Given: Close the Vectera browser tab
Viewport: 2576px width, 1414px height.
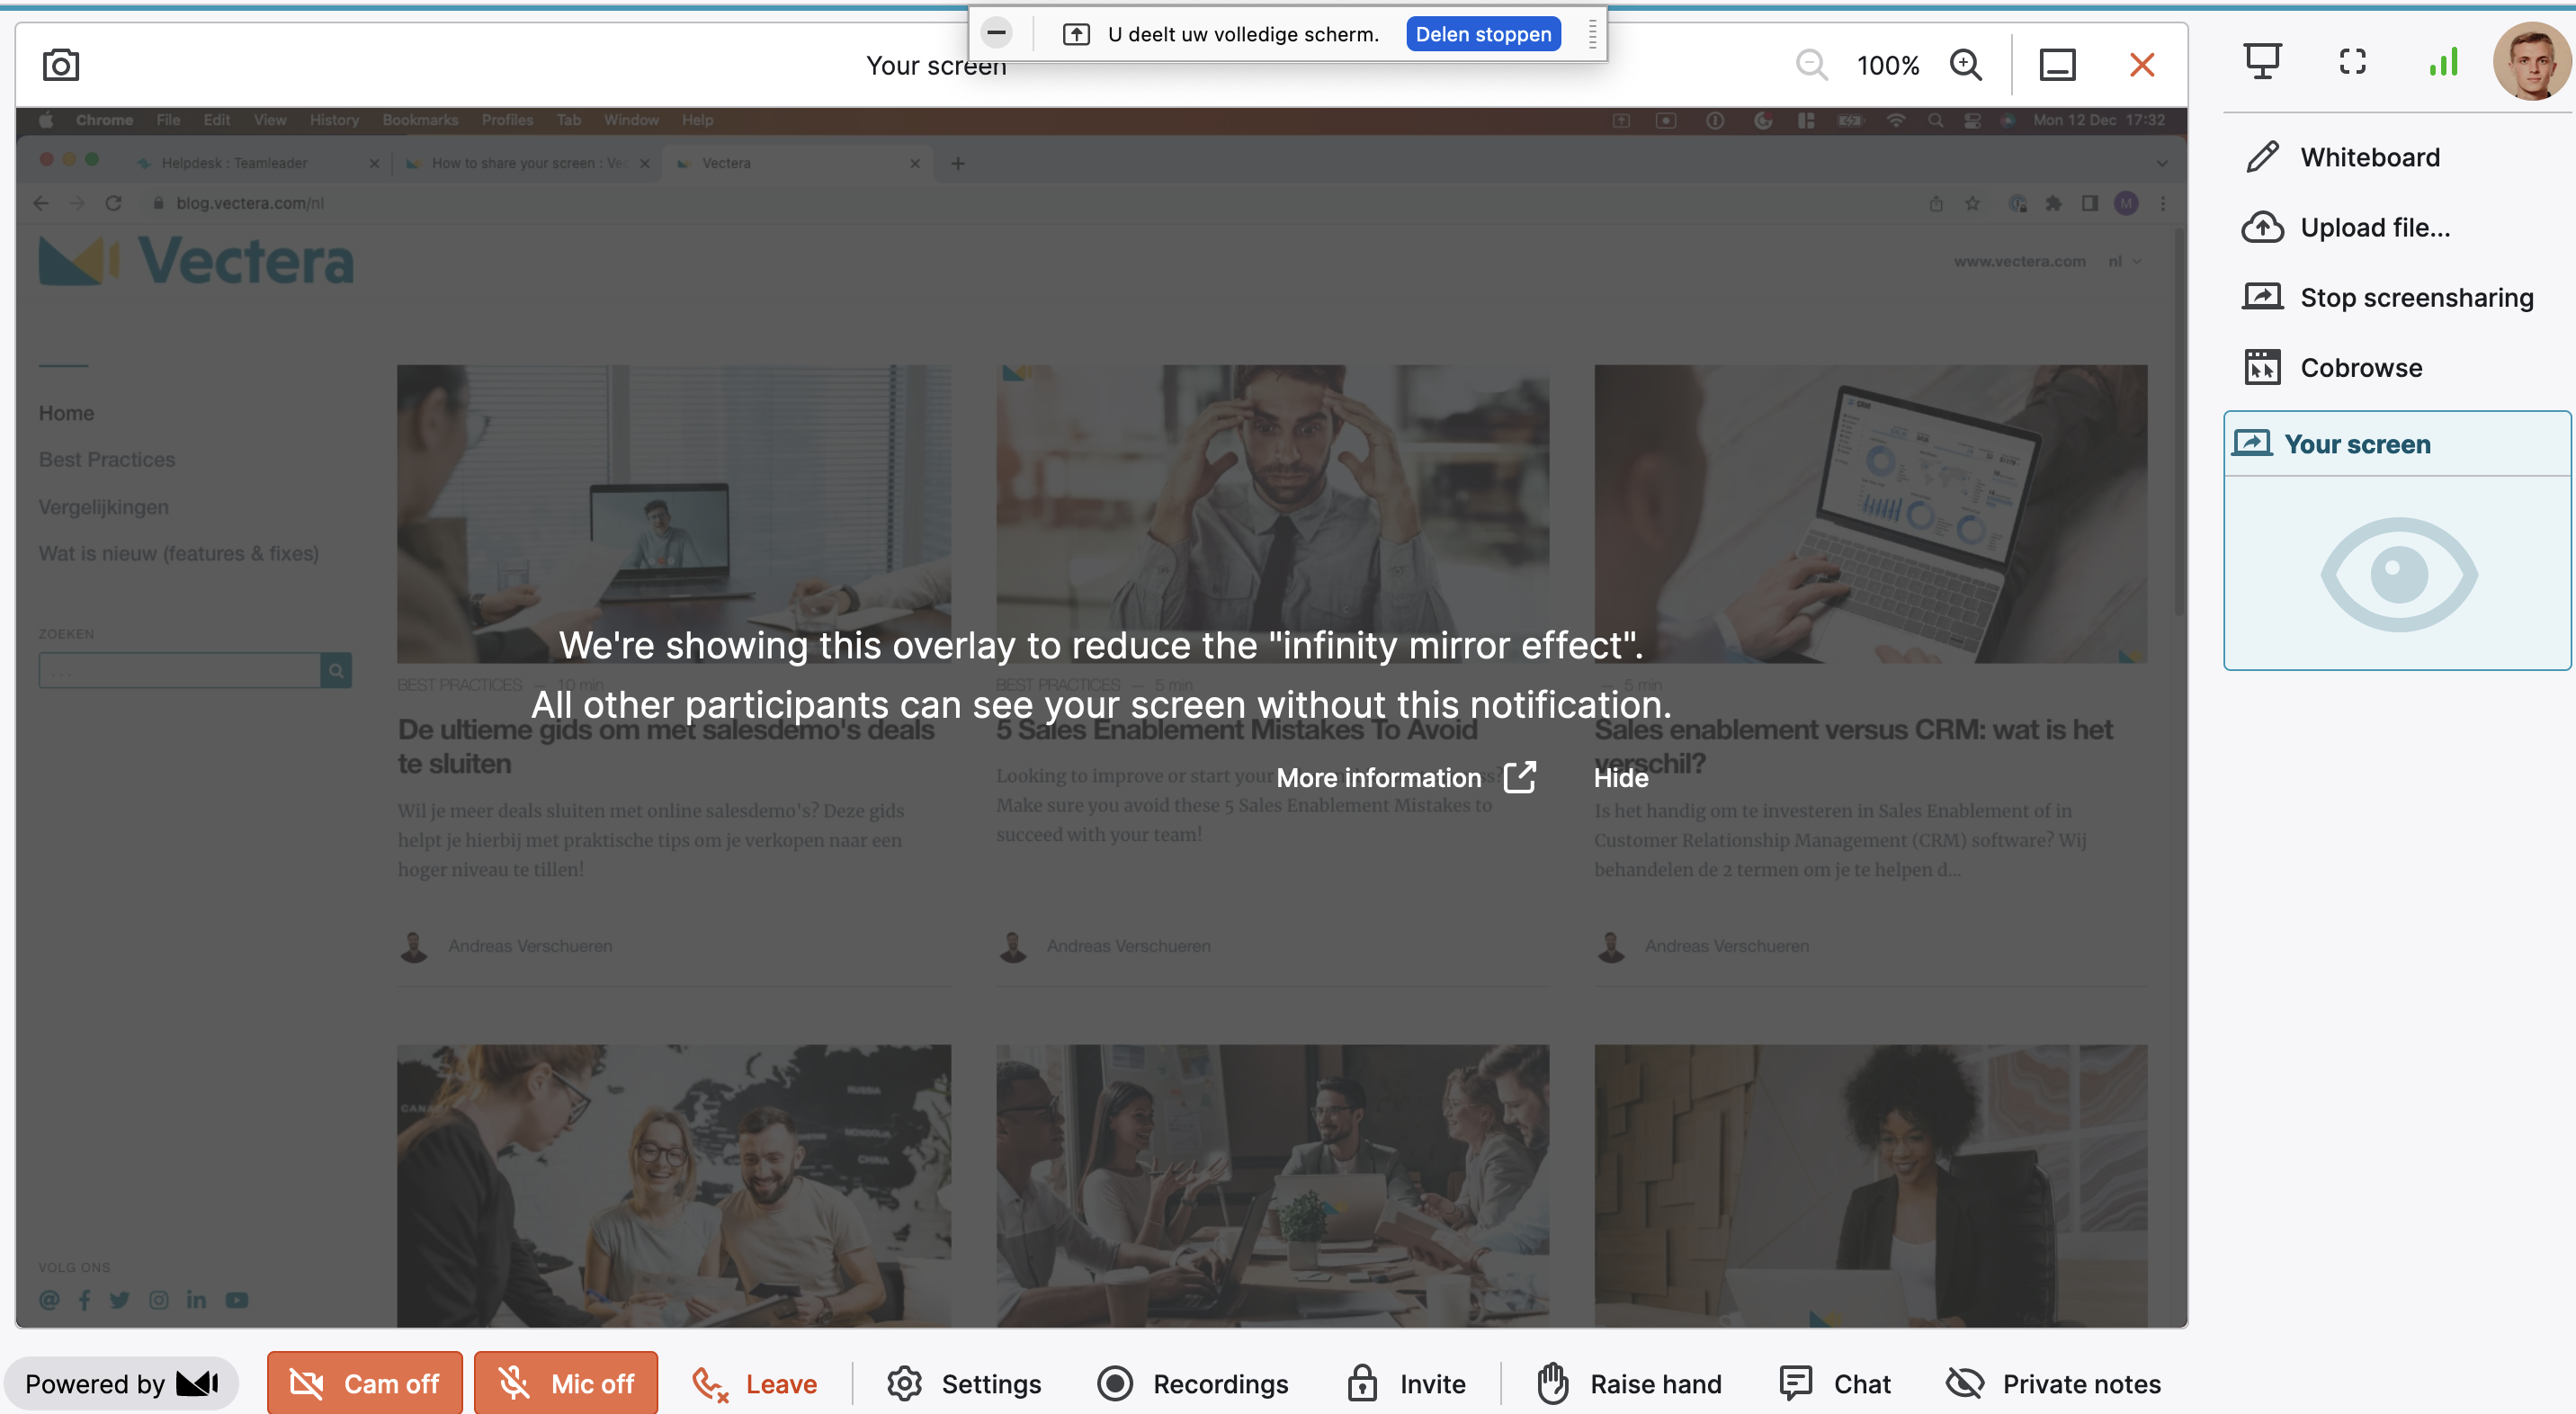Looking at the screenshot, I should [915, 163].
